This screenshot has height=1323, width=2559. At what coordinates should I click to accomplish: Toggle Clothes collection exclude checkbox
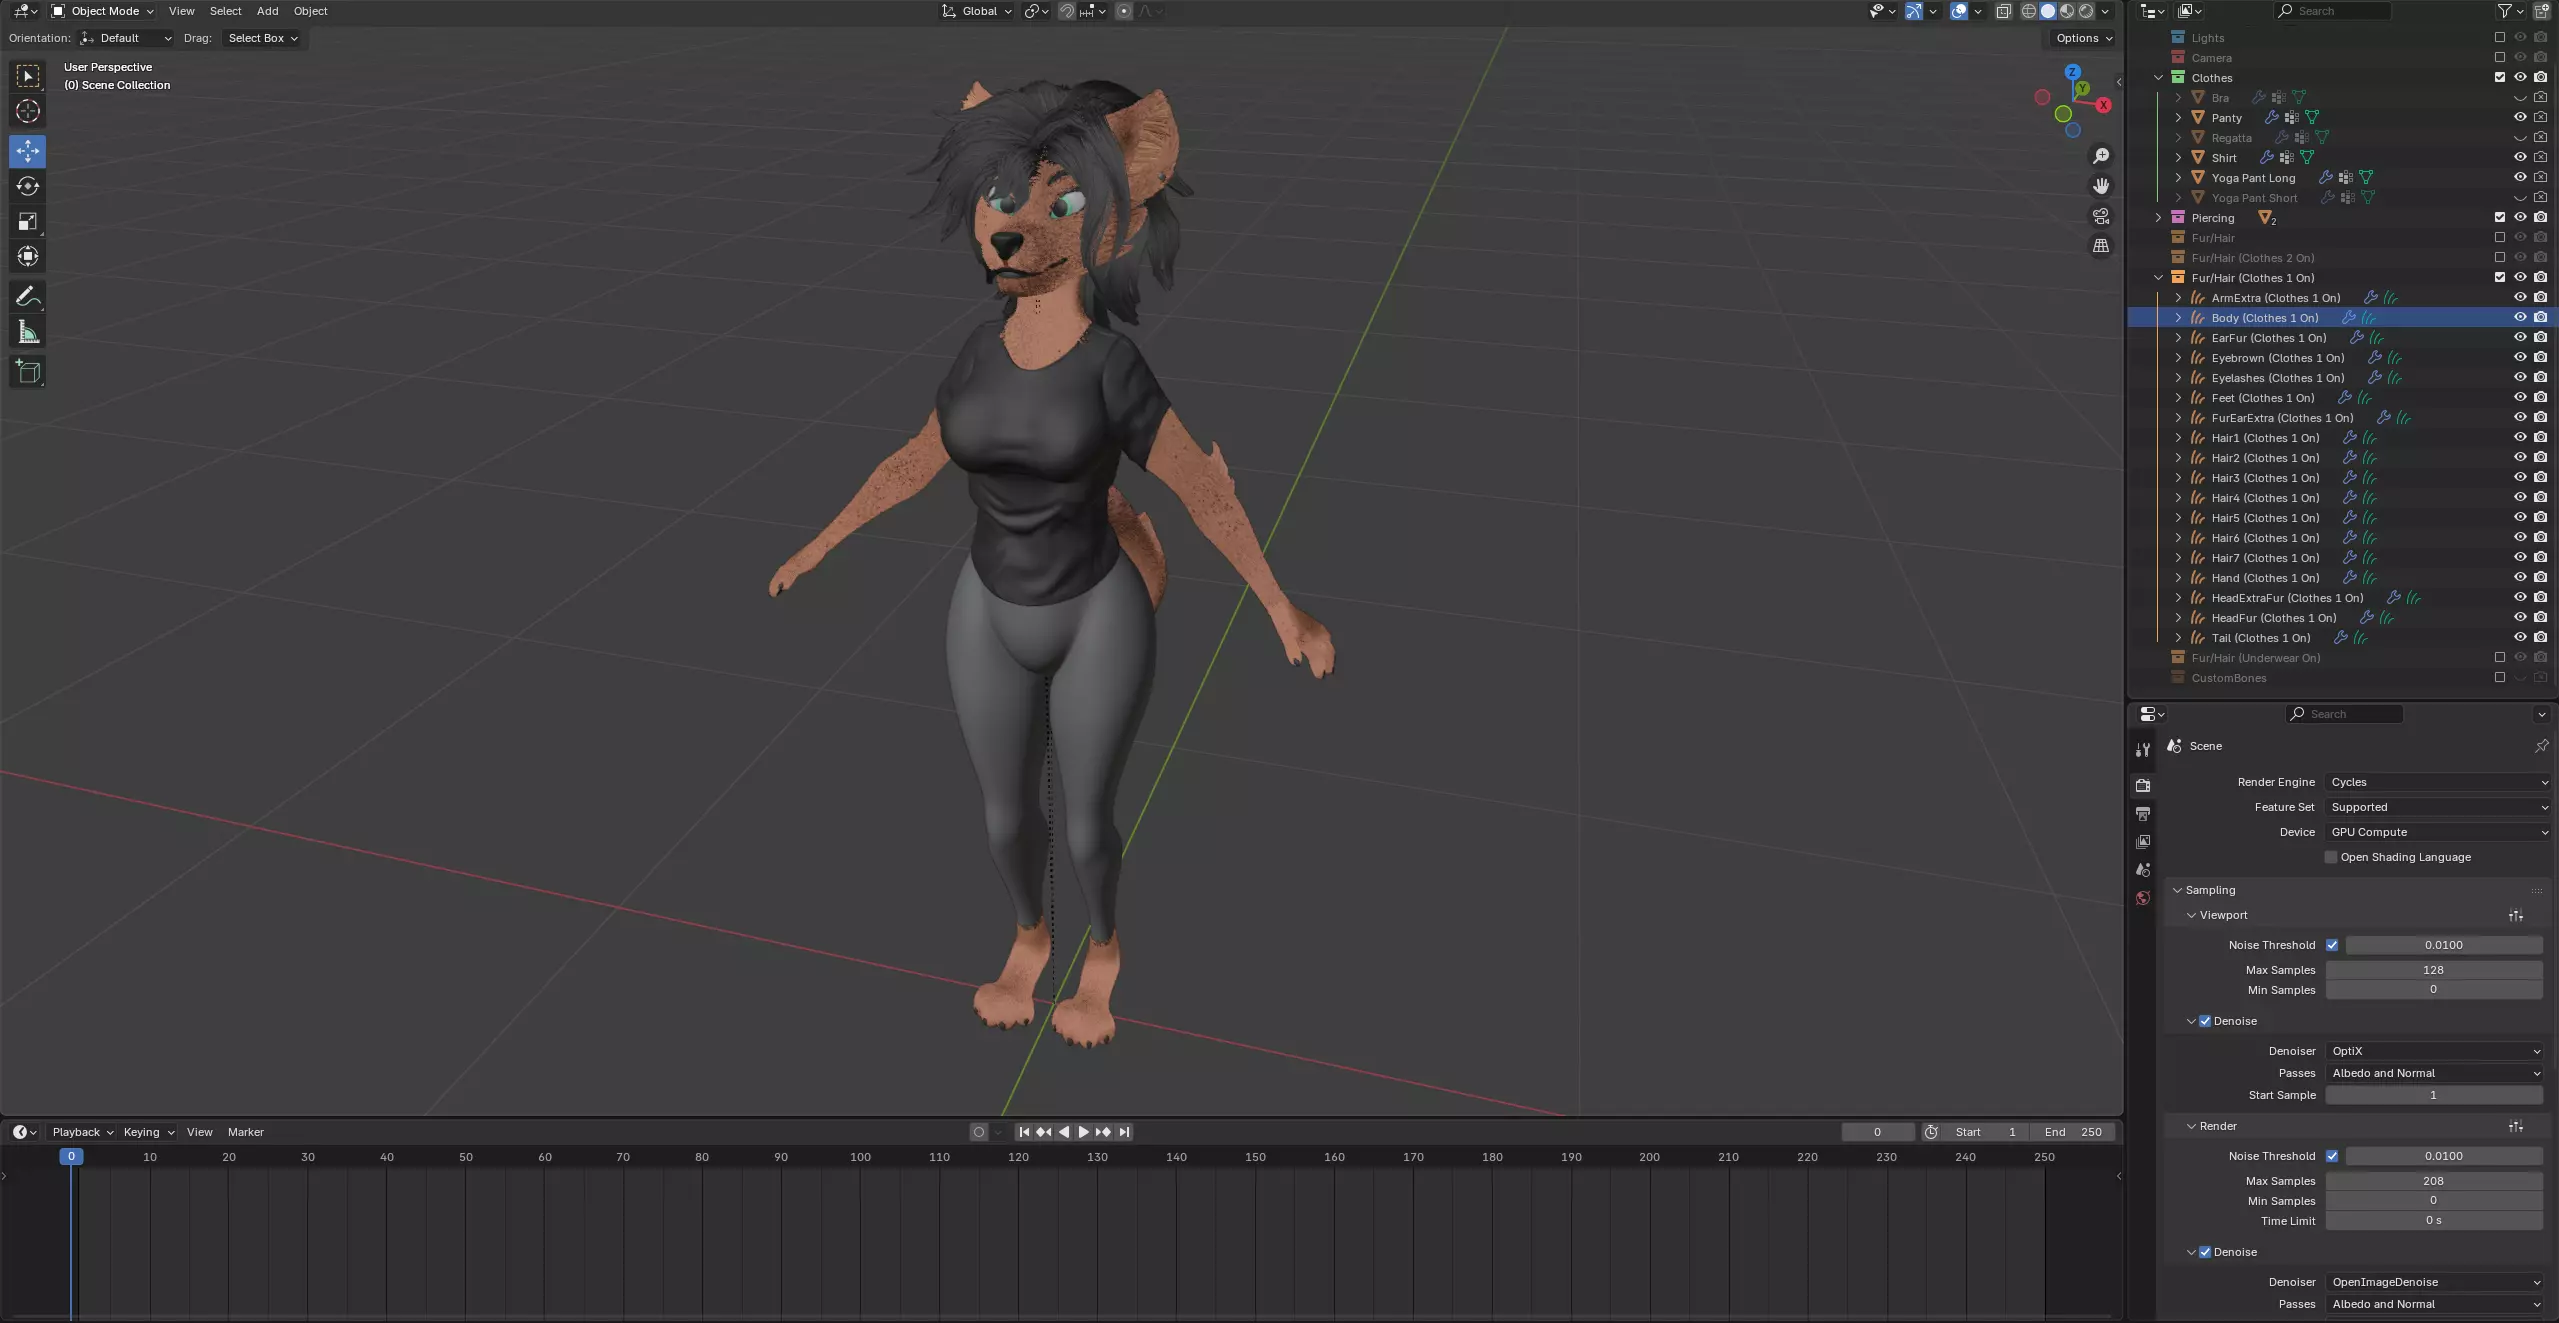tap(2500, 77)
